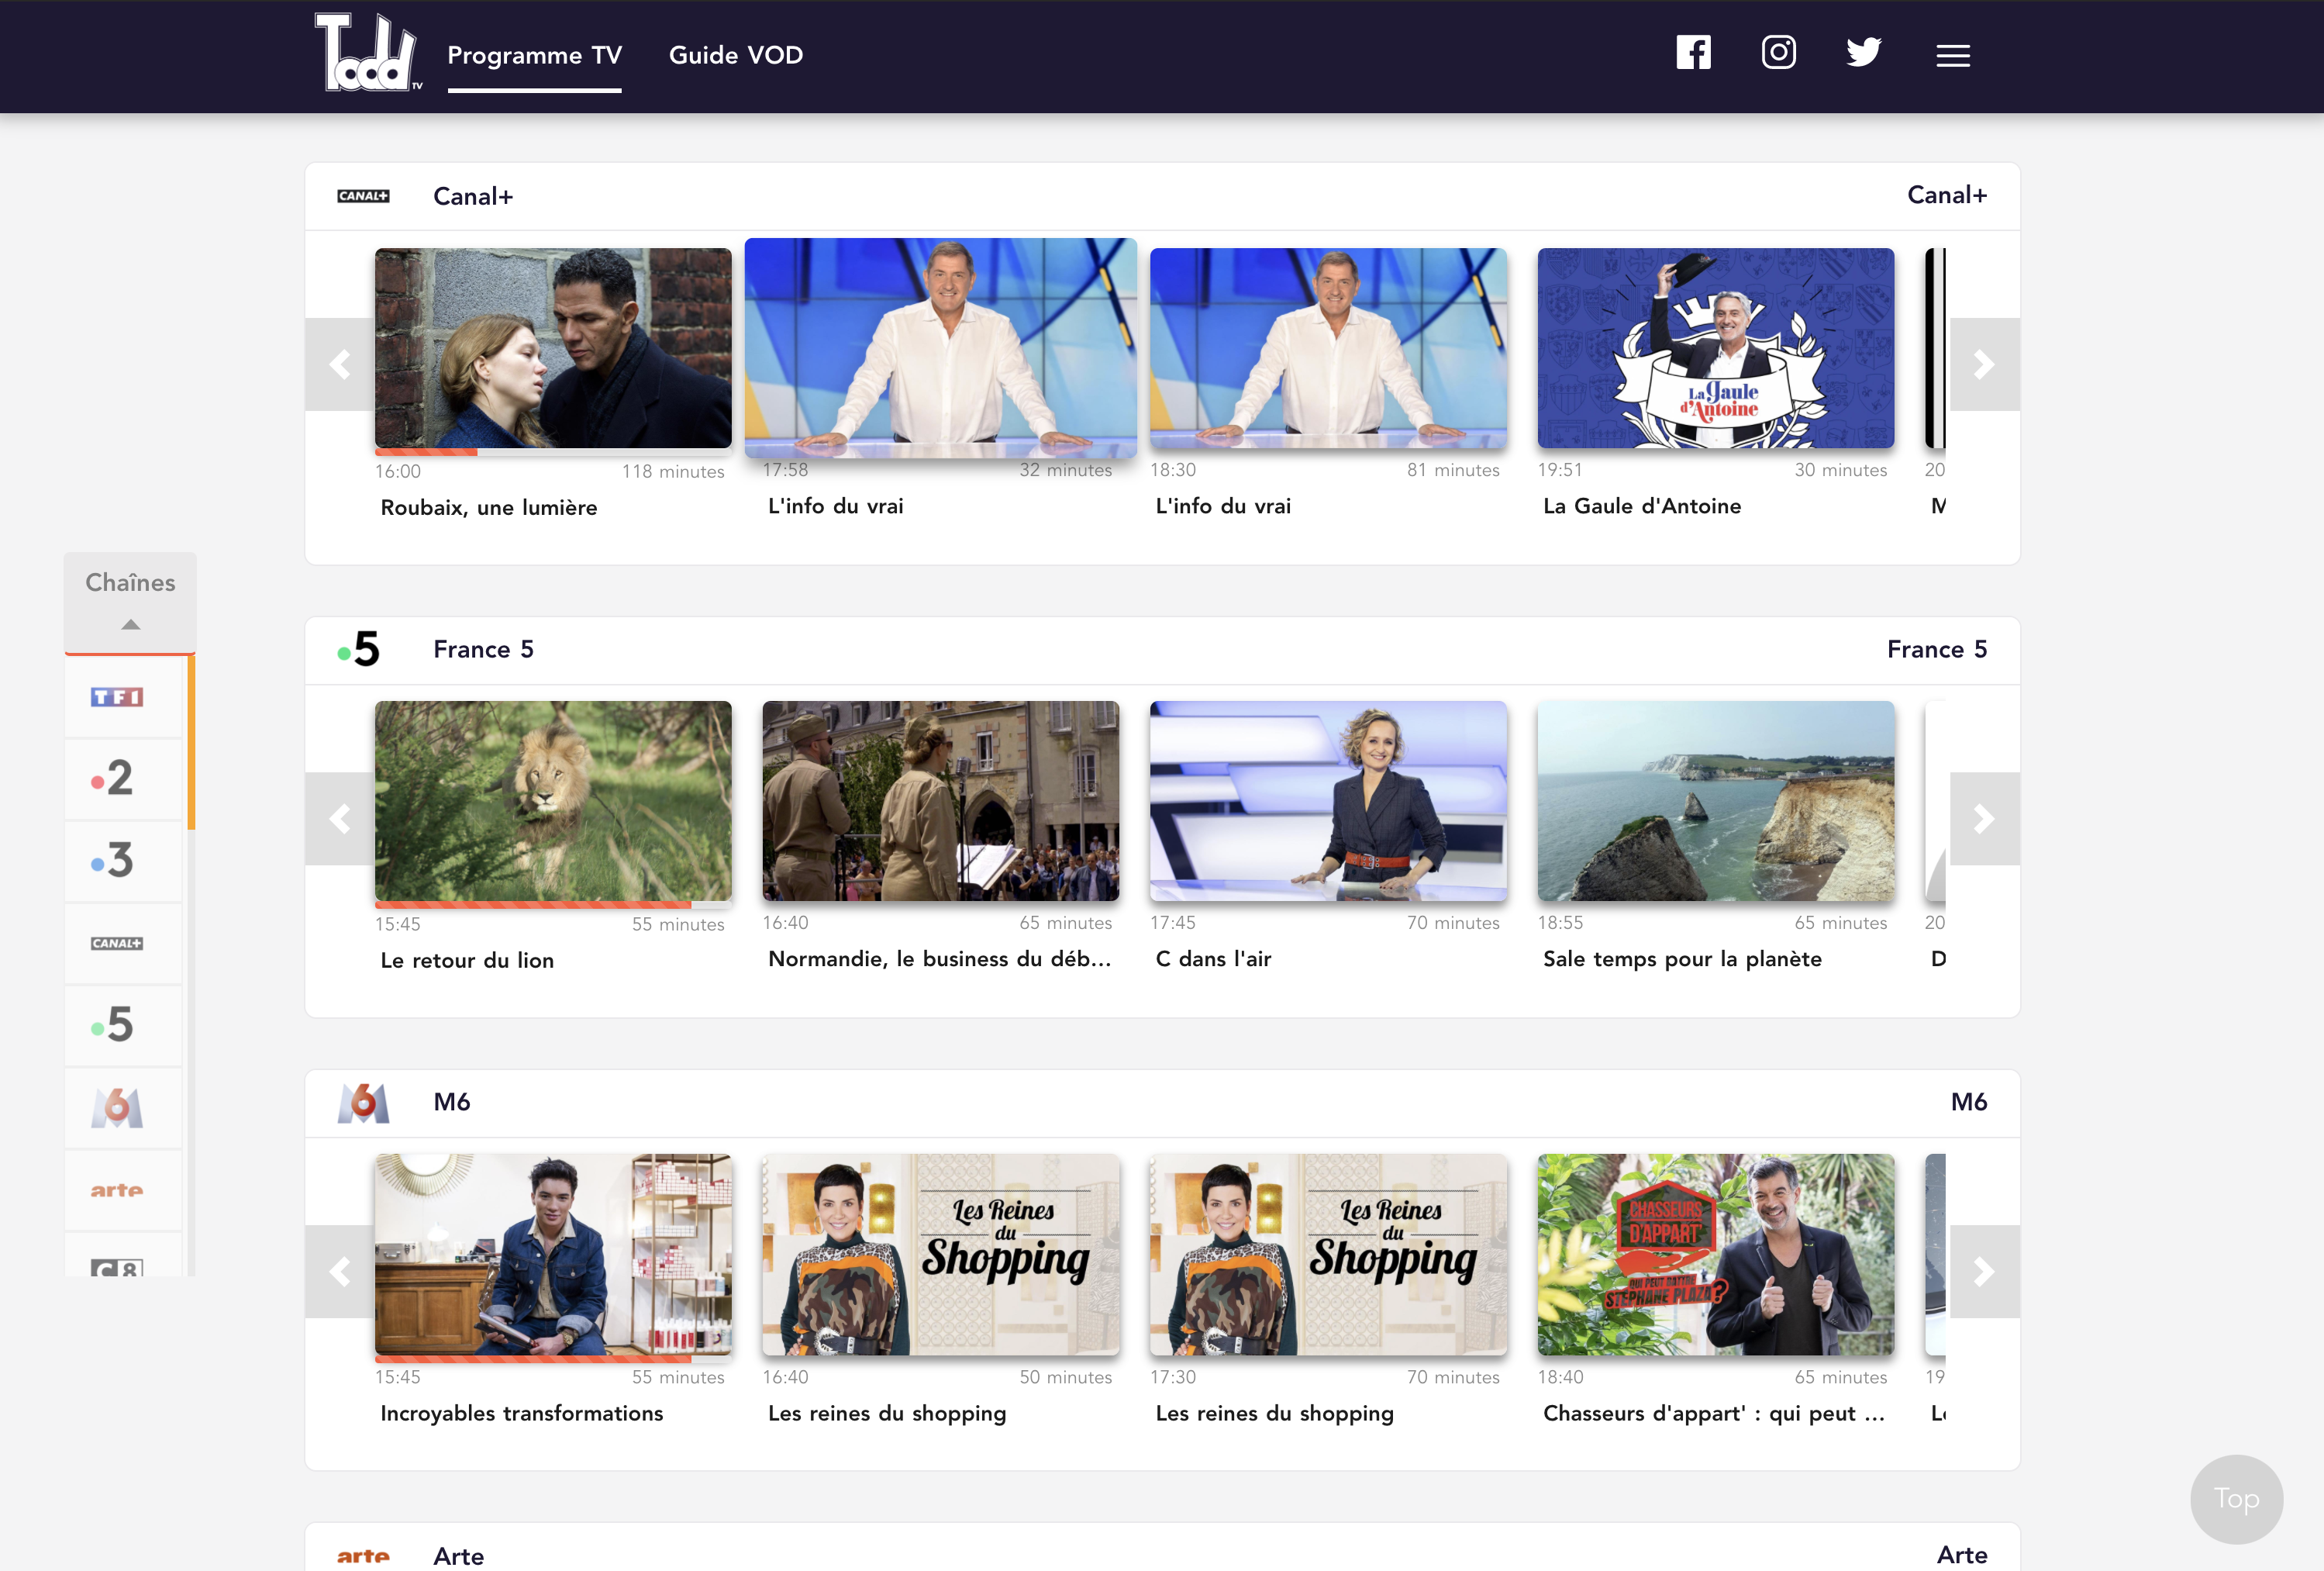The height and width of the screenshot is (1571, 2324).
Task: Click progress bar under Roubaix, une lumière
Action: 552,452
